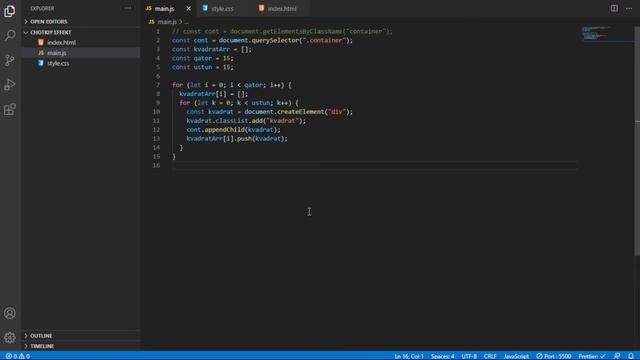Open style.css in the explorer tree

tap(81, 63)
